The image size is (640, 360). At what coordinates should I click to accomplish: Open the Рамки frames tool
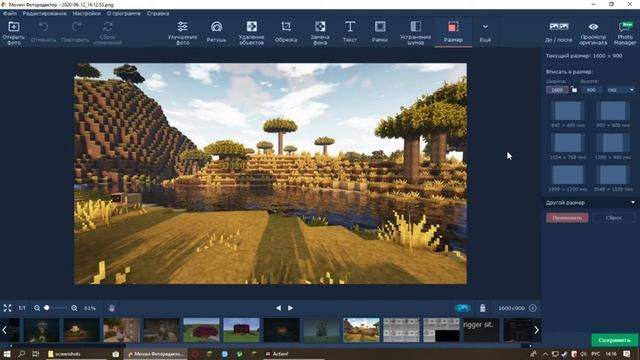coord(380,32)
